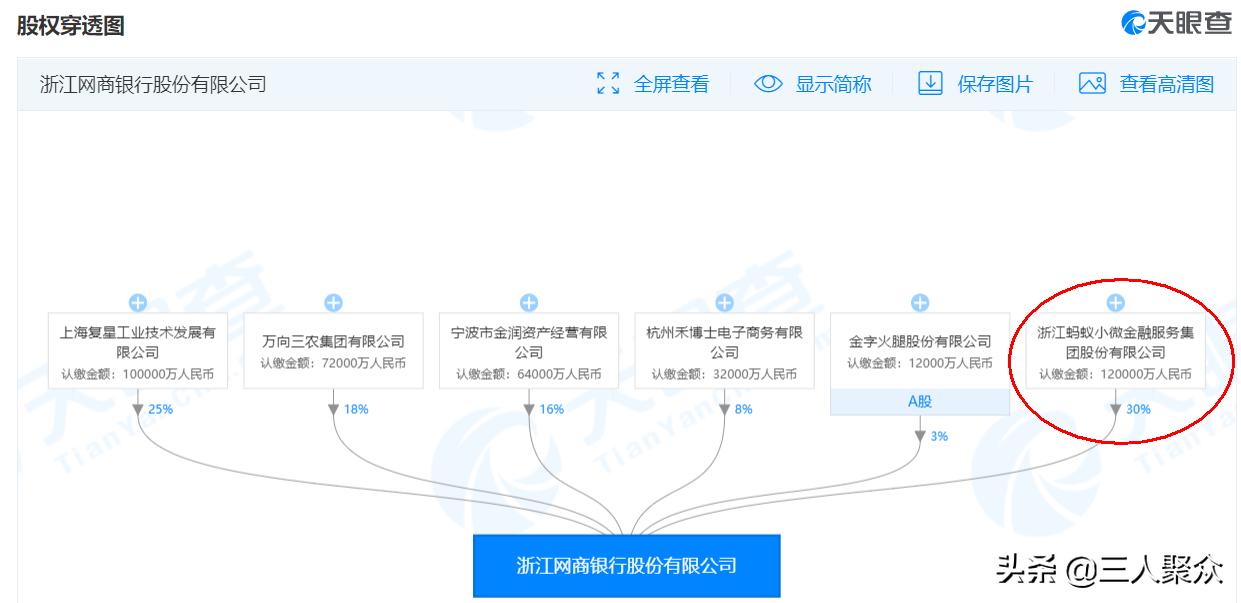Click the 天眼查 logo icon

coord(1132,25)
